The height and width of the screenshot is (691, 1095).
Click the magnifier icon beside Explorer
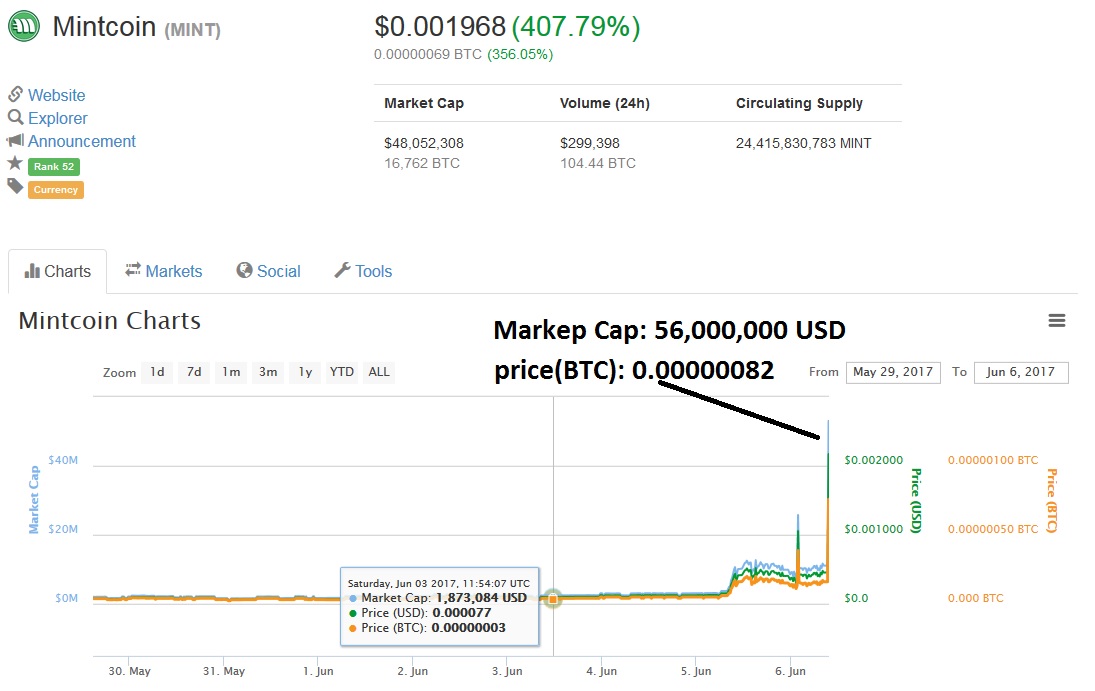click(x=15, y=118)
